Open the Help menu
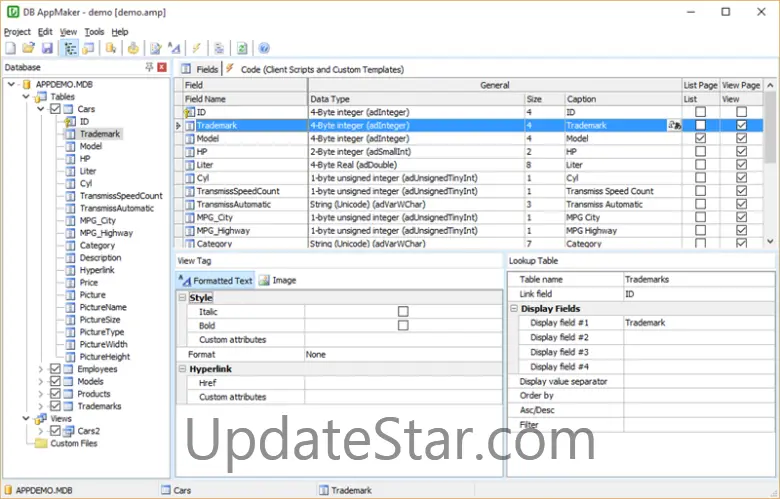The image size is (780, 499). click(120, 32)
